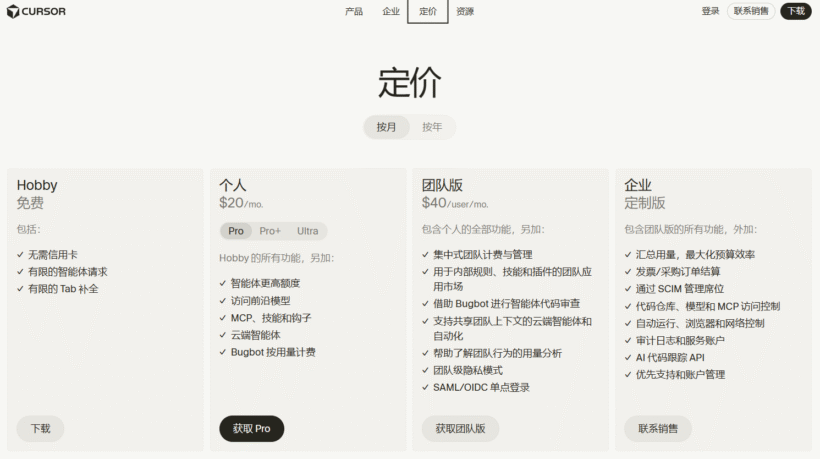Click the AI 代码跟踪 API feature text
This screenshot has height=459, width=820.
[670, 358]
